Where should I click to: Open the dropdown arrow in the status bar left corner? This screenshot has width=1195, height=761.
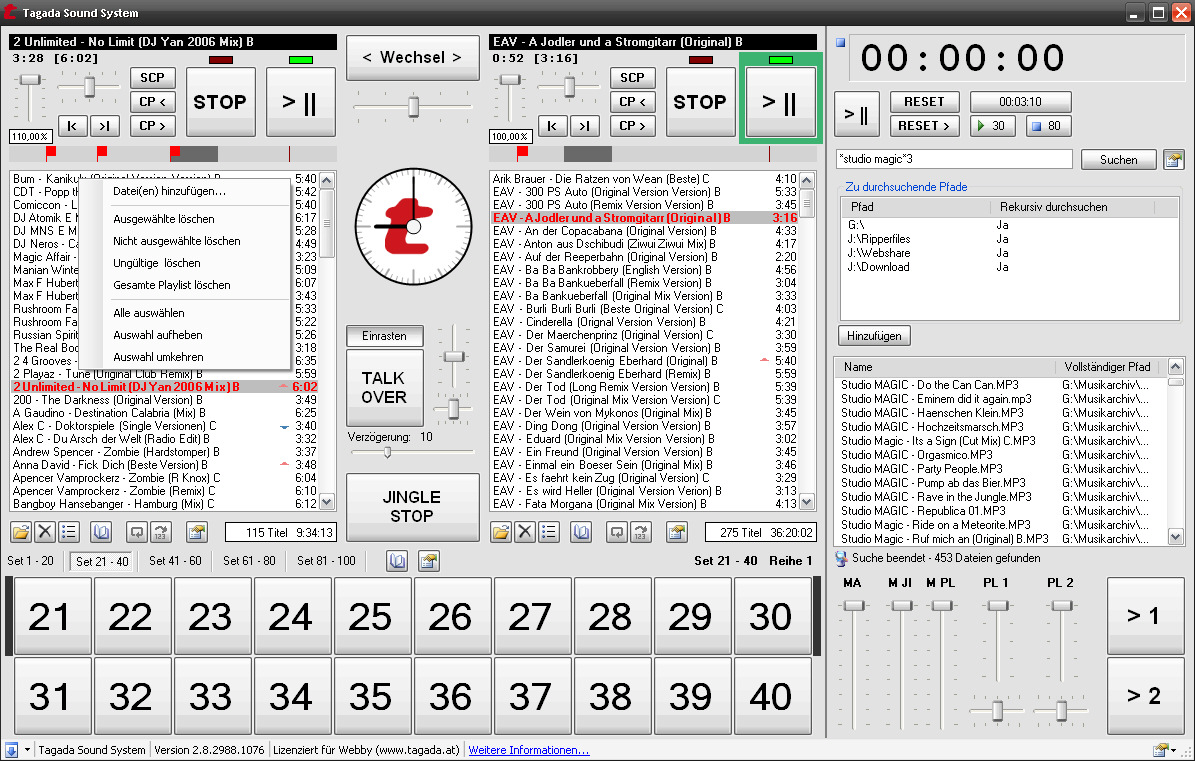tap(27, 750)
